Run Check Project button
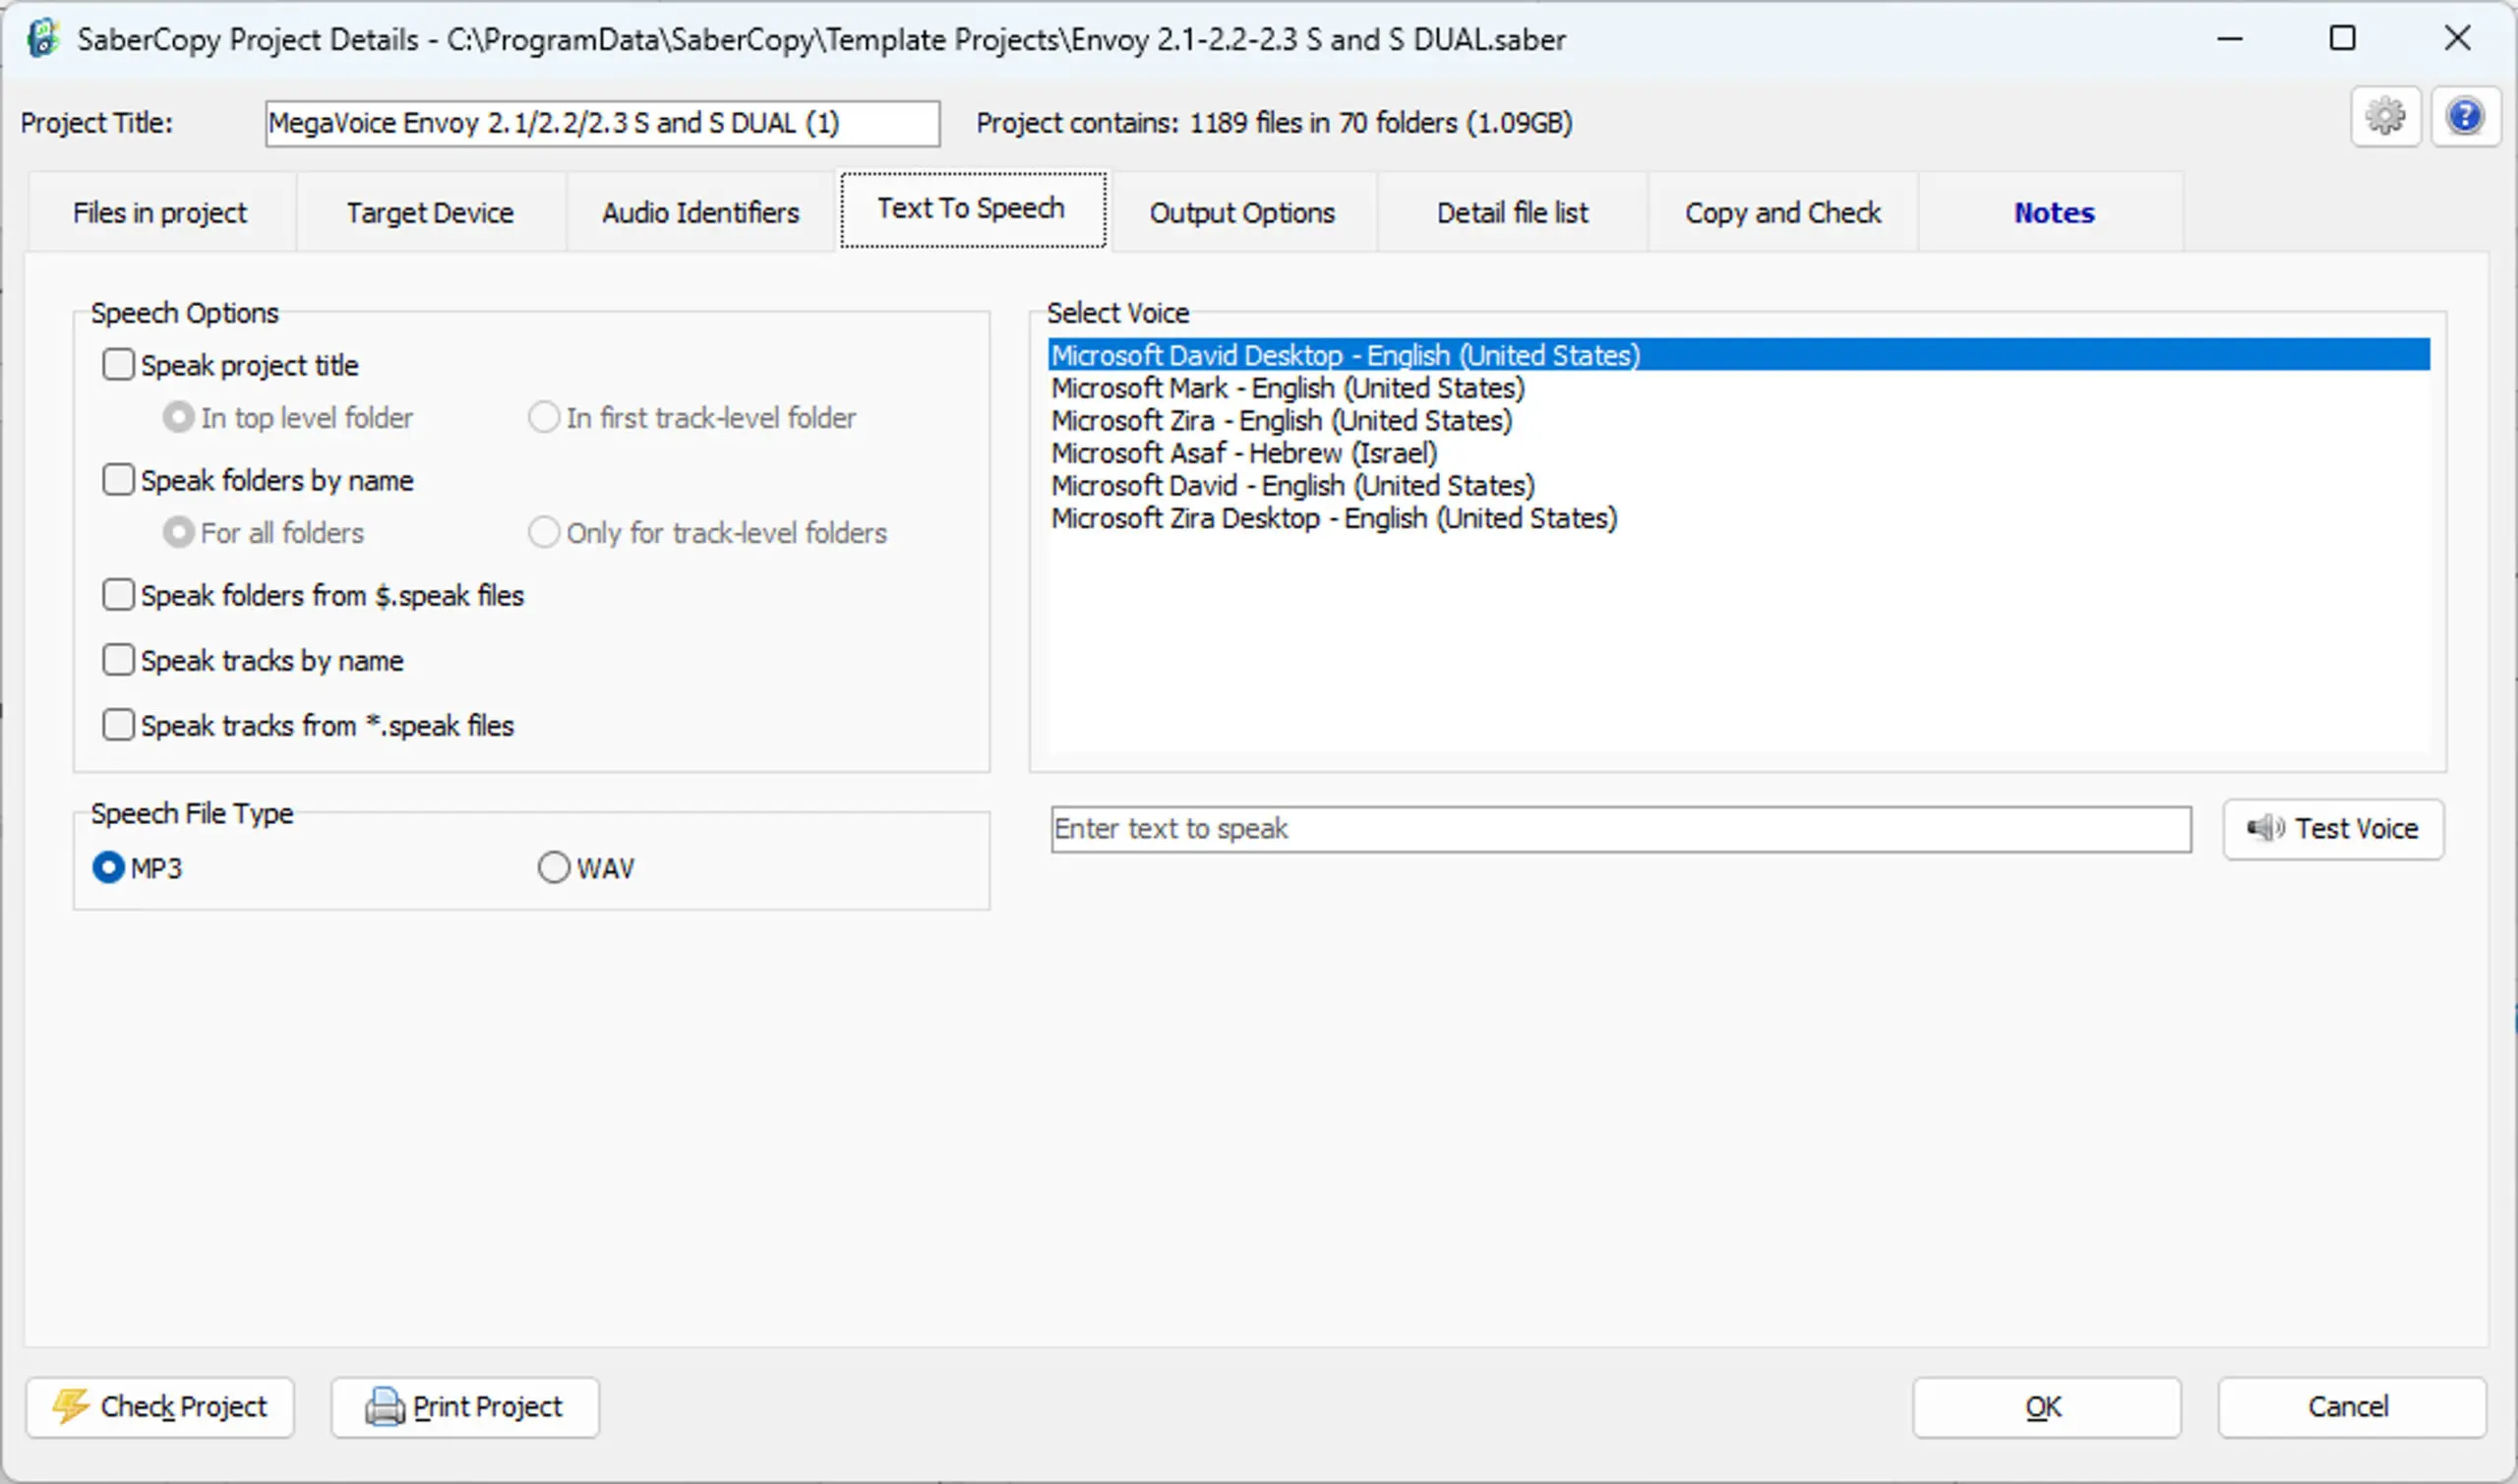2518x1484 pixels. 160,1407
